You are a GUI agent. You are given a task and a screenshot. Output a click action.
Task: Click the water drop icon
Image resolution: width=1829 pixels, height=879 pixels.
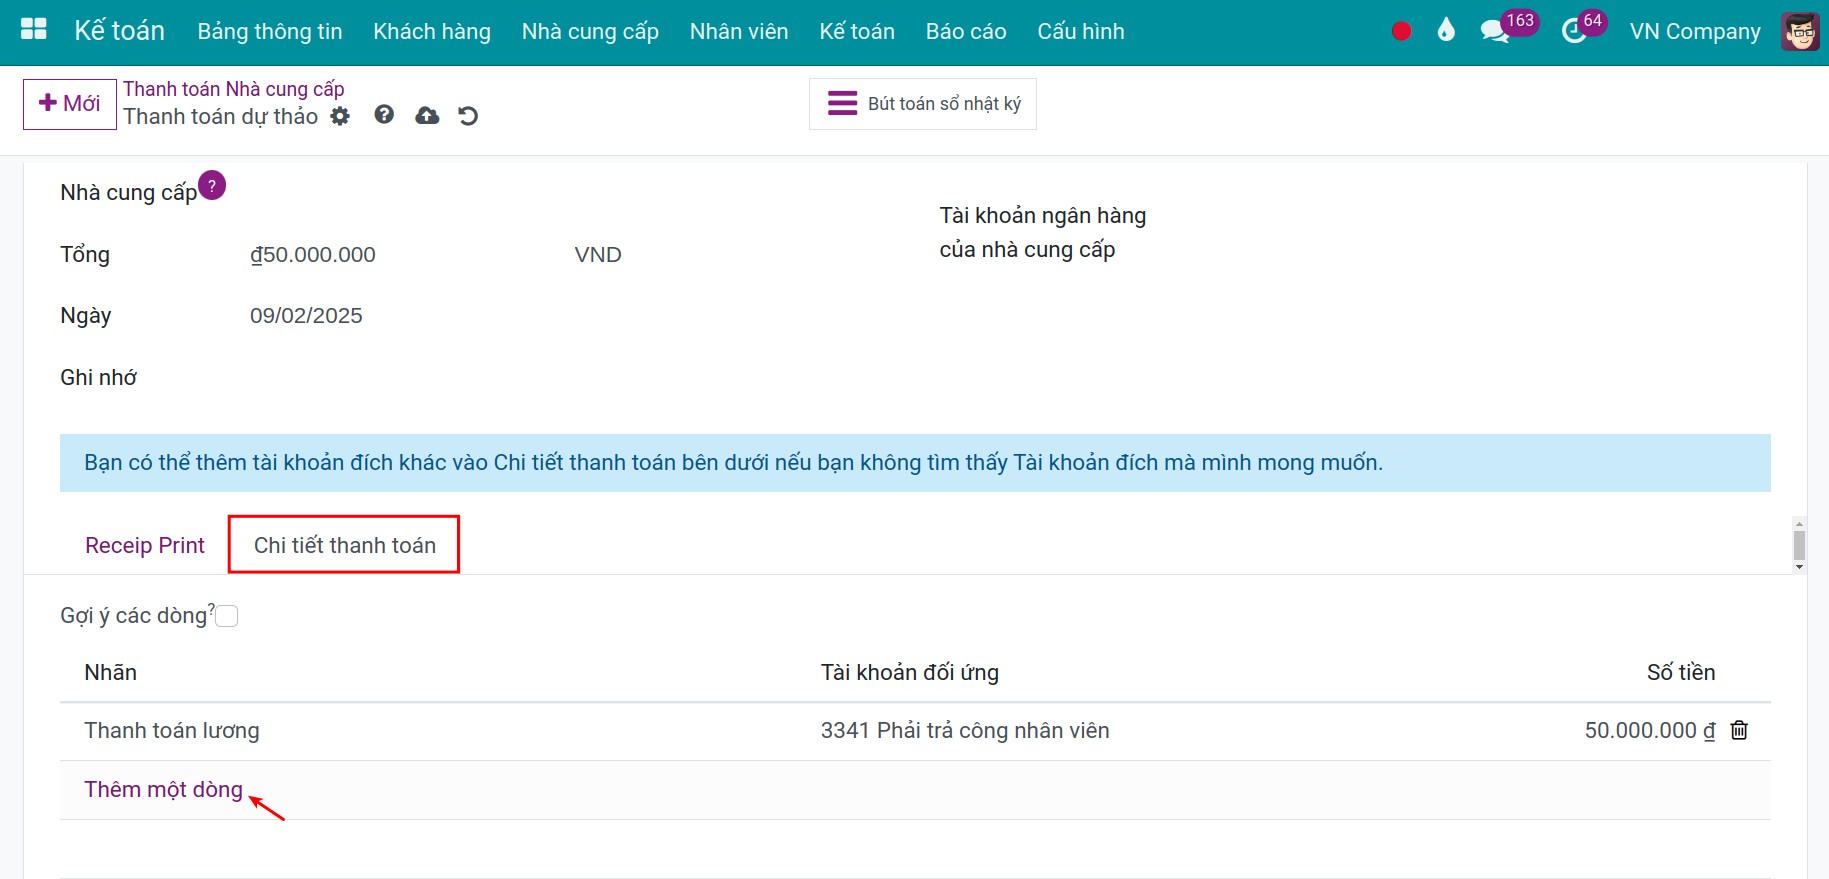(1446, 31)
